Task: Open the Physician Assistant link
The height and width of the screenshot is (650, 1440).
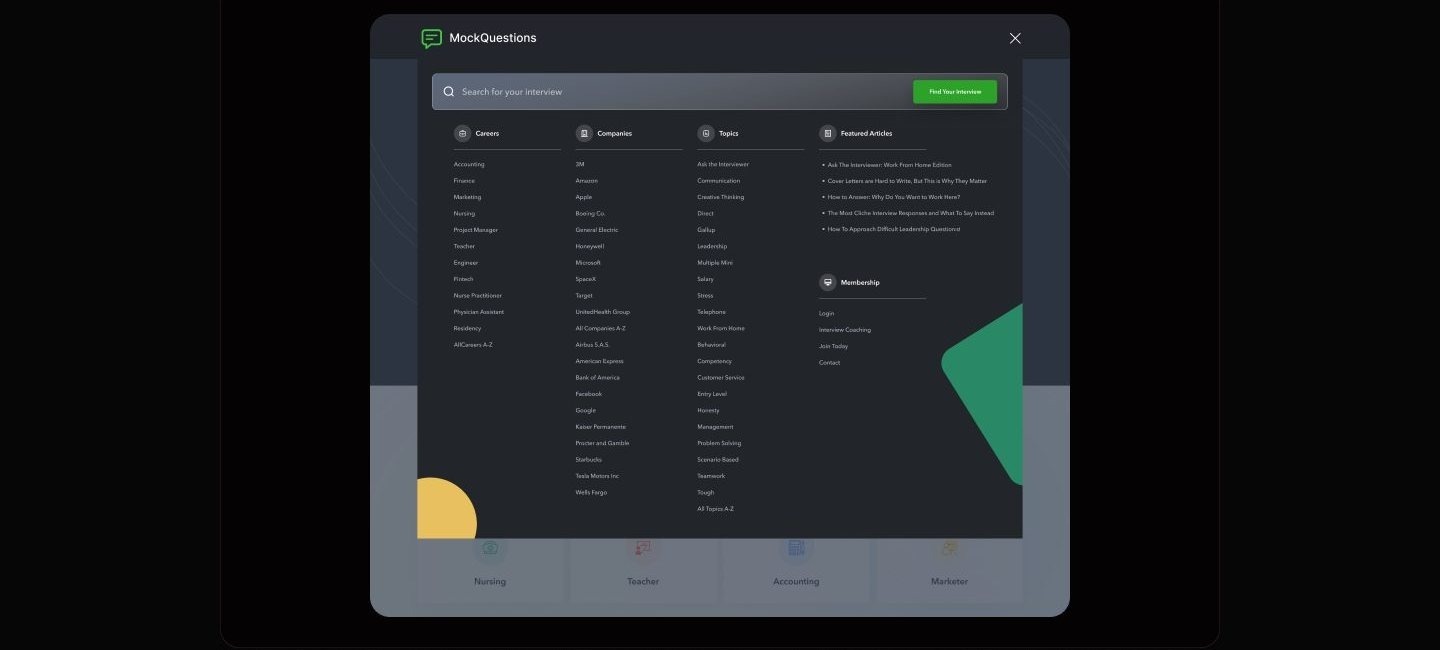Action: coord(479,312)
